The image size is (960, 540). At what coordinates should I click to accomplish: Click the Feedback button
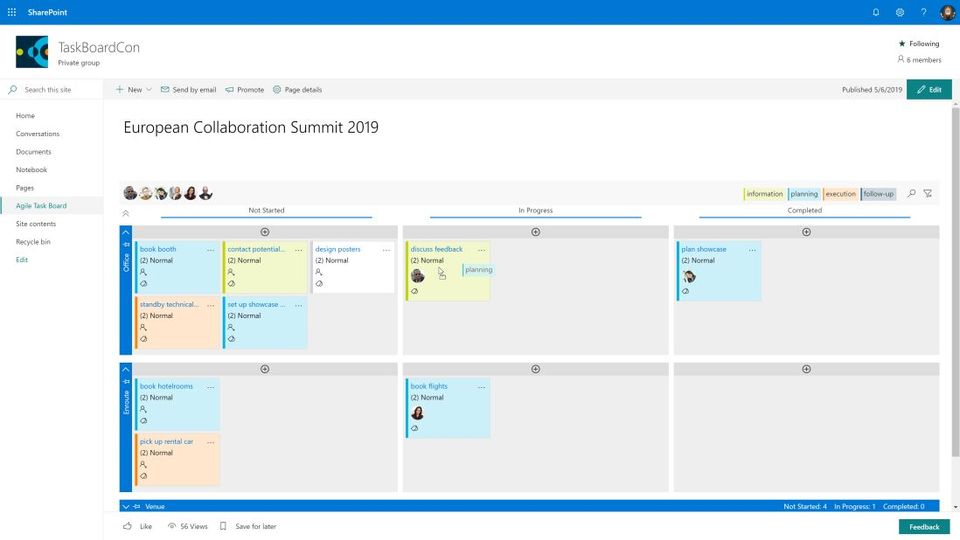click(924, 527)
